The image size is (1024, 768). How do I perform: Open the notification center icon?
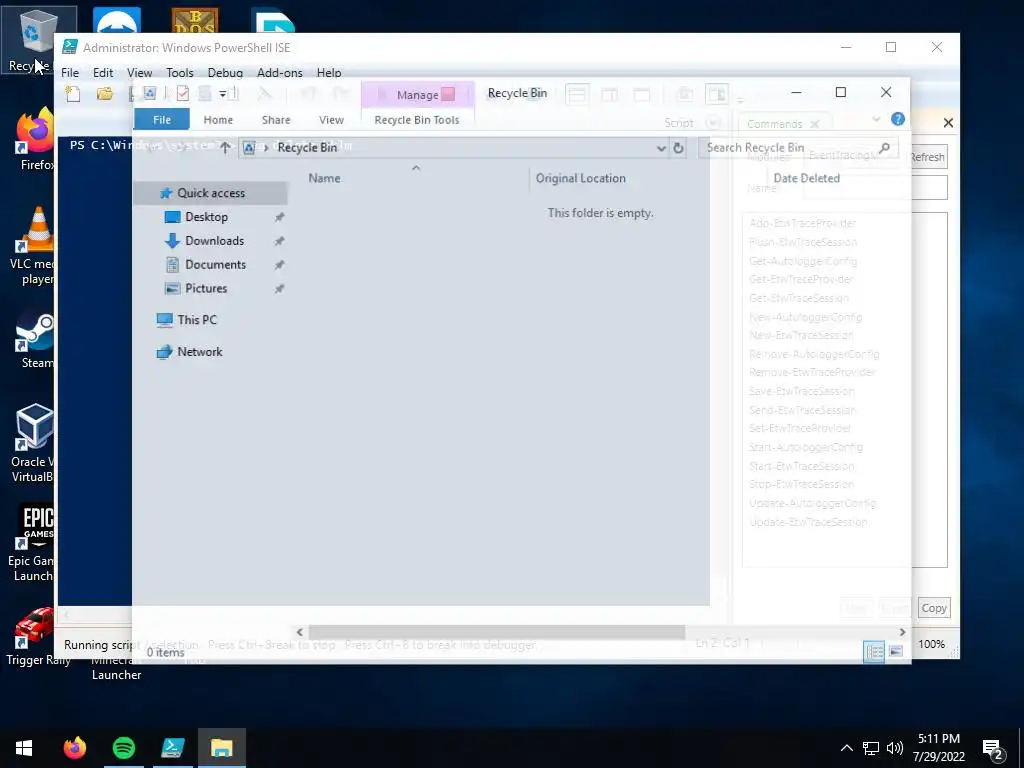pos(993,751)
